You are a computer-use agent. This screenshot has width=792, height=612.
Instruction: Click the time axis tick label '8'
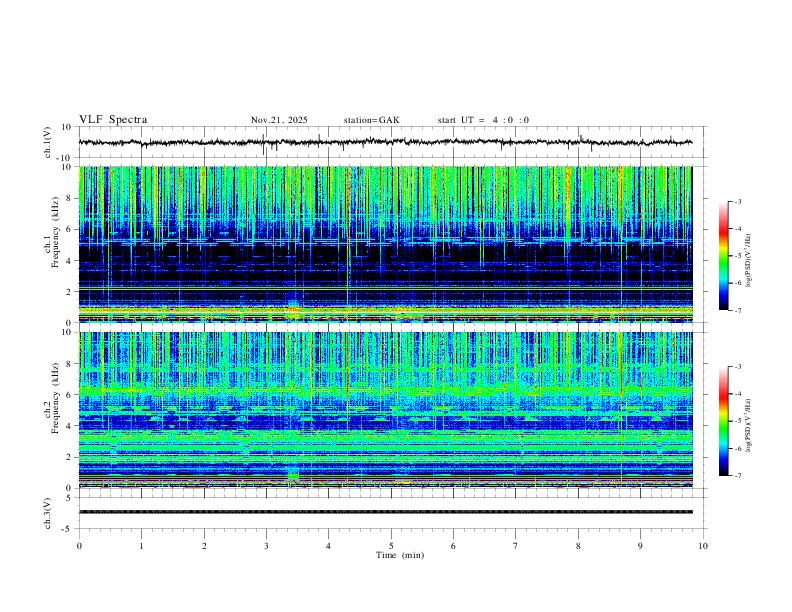[578, 546]
